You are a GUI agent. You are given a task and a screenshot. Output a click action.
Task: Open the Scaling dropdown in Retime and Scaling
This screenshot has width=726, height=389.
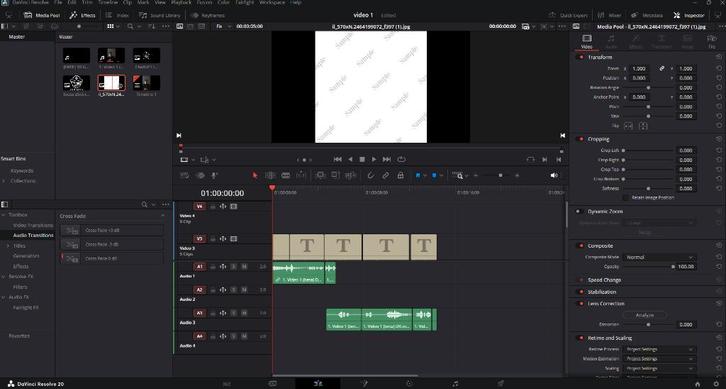coord(659,369)
